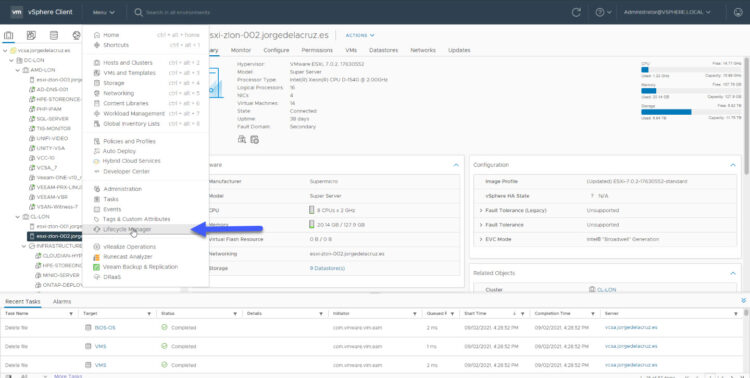
Task: Switch to the Monitor tab
Action: pyautogui.click(x=241, y=50)
